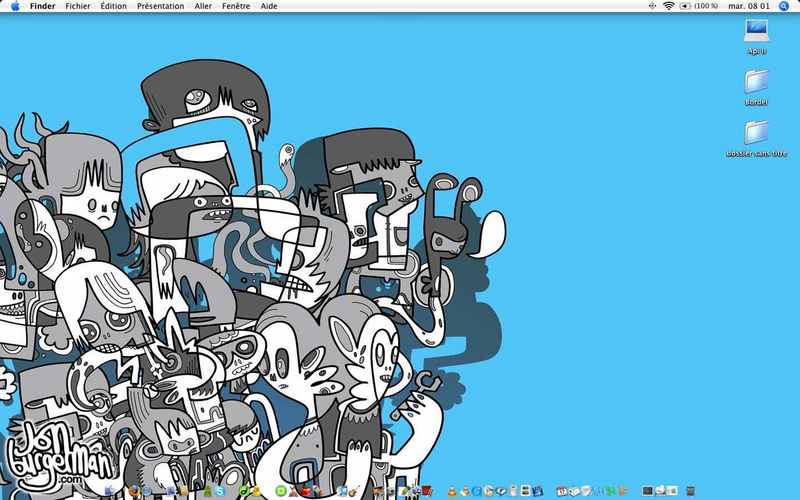Click the Finder application menu
The height and width of the screenshot is (500, 800).
[x=42, y=6]
